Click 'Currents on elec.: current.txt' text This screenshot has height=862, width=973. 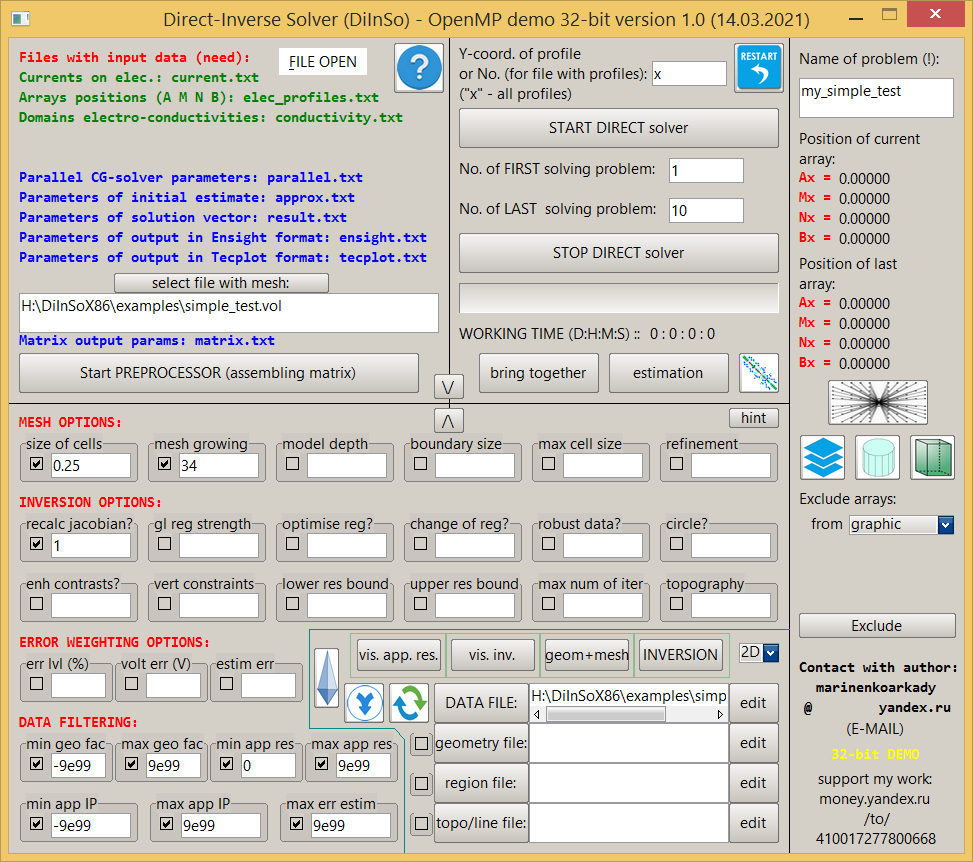[139, 78]
